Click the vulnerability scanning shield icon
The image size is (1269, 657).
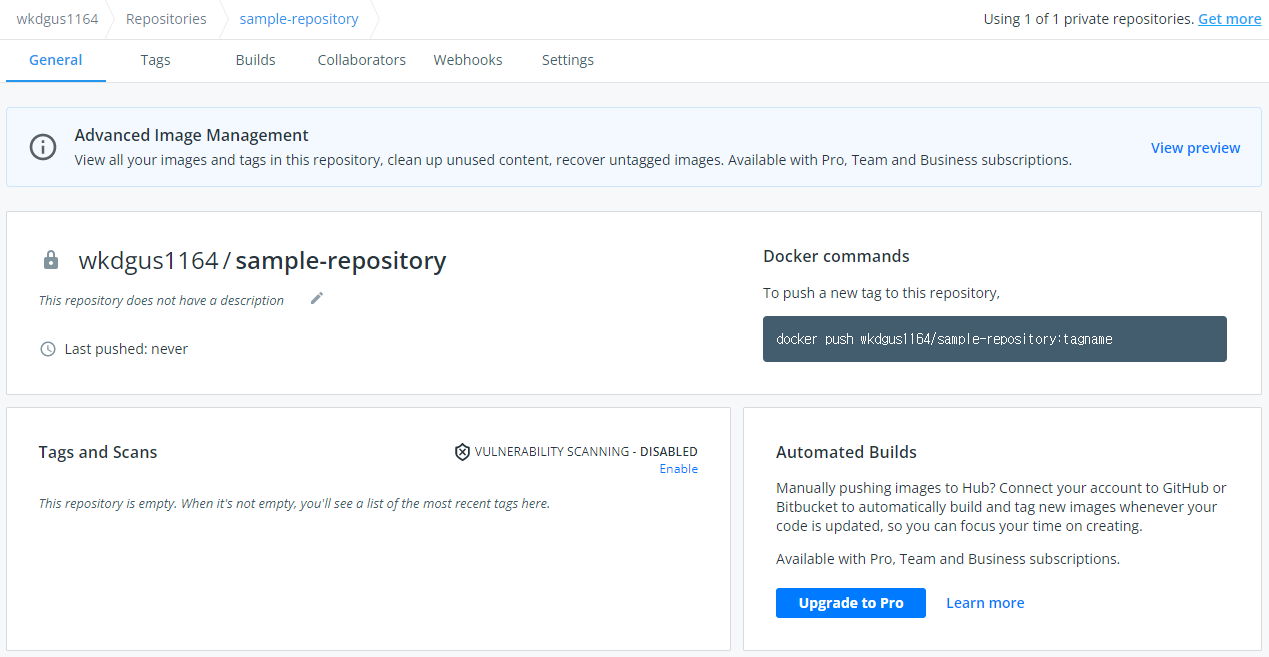pyautogui.click(x=462, y=452)
